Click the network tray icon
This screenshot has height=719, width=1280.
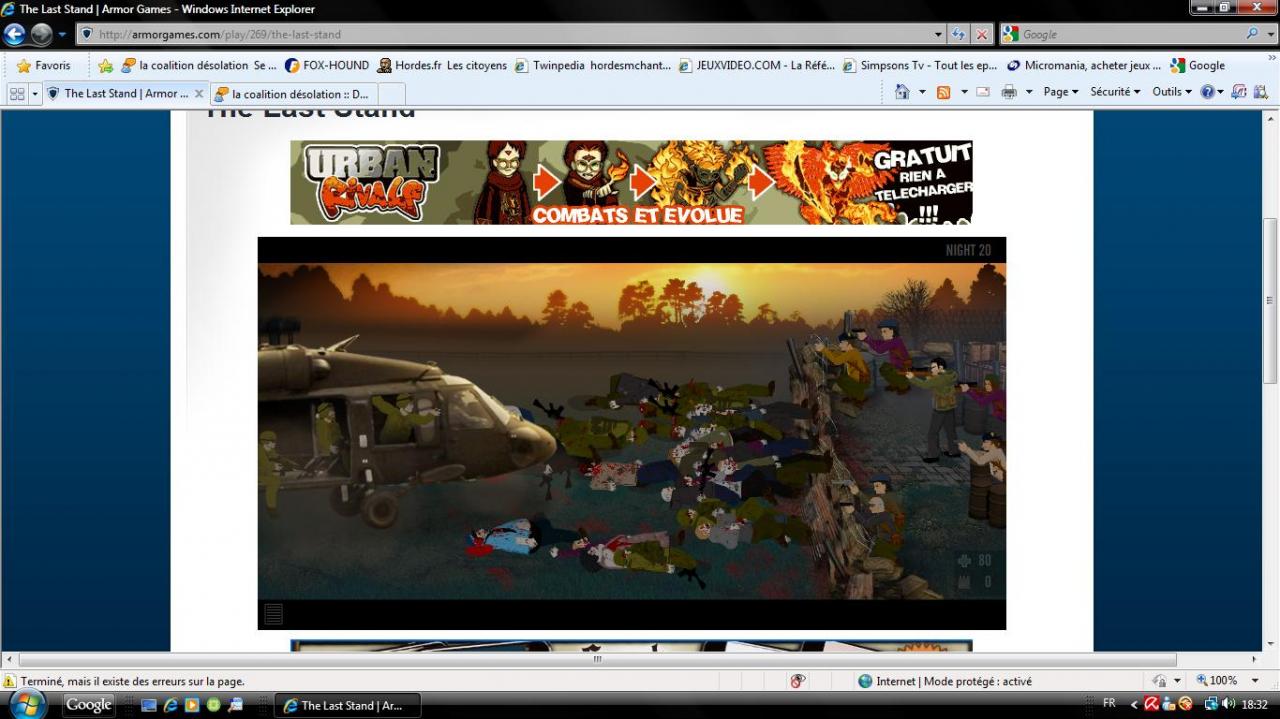[1212, 704]
